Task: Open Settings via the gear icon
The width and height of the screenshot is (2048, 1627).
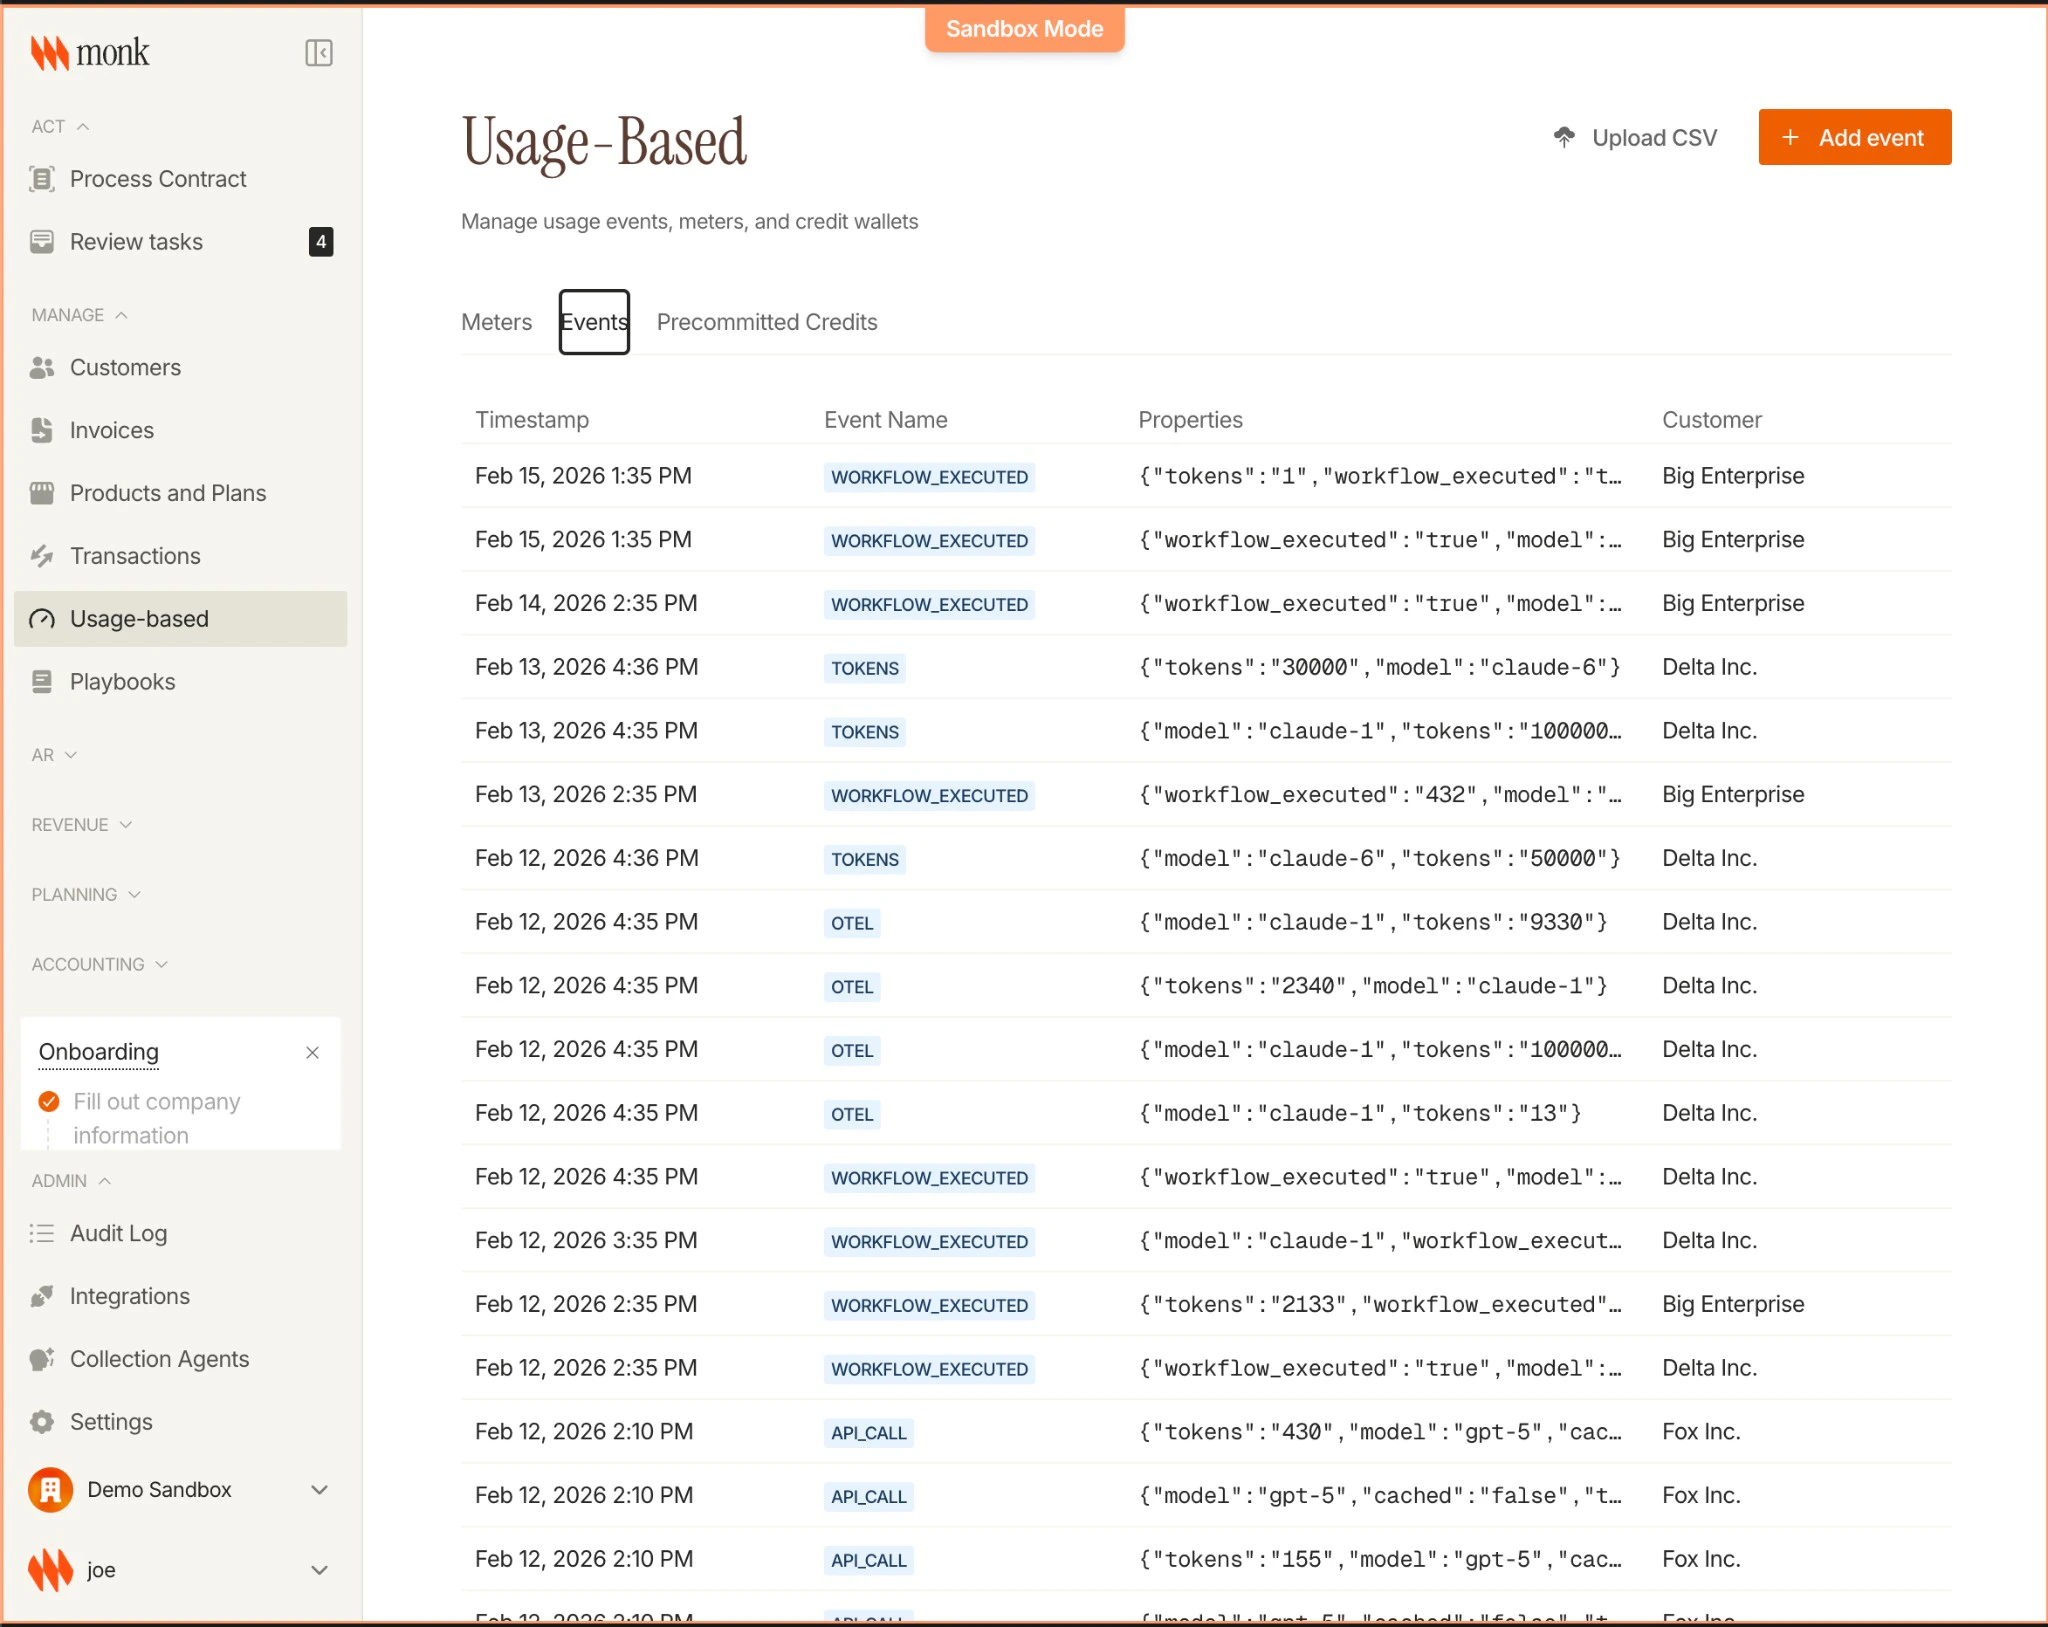Action: [x=42, y=1421]
